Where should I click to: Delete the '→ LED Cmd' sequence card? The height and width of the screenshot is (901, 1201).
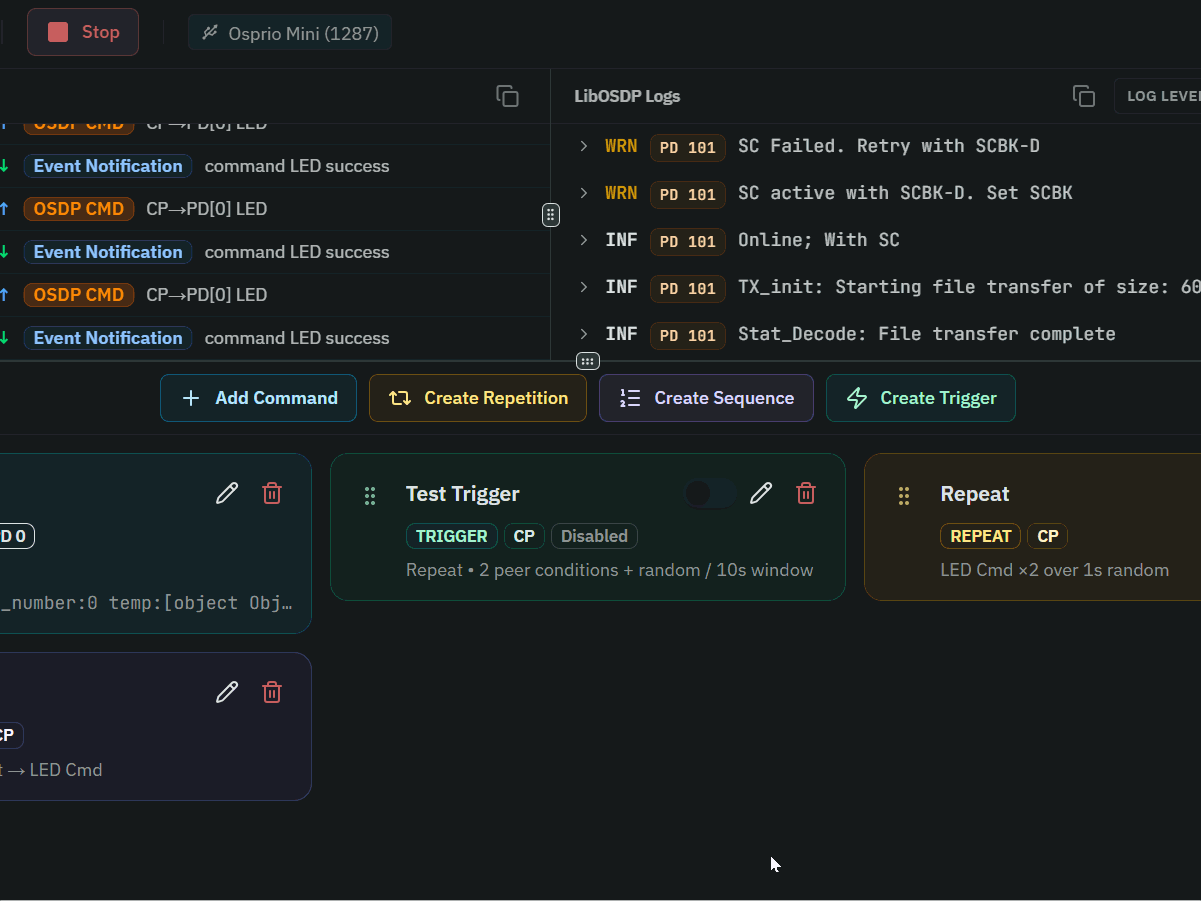[272, 692]
